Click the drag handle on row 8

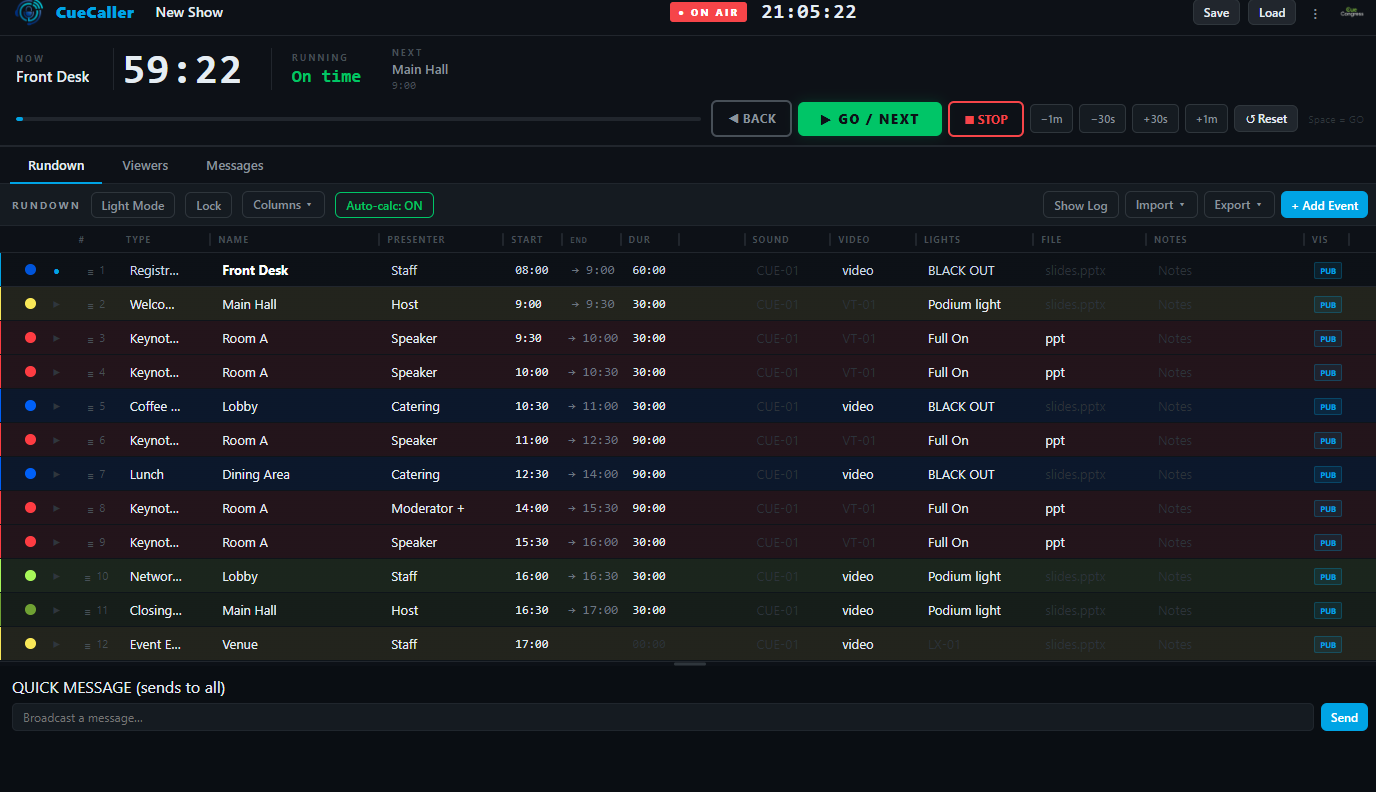tap(90, 509)
